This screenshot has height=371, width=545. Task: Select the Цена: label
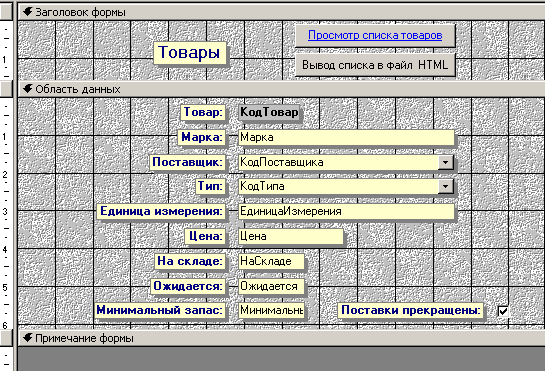pos(205,236)
